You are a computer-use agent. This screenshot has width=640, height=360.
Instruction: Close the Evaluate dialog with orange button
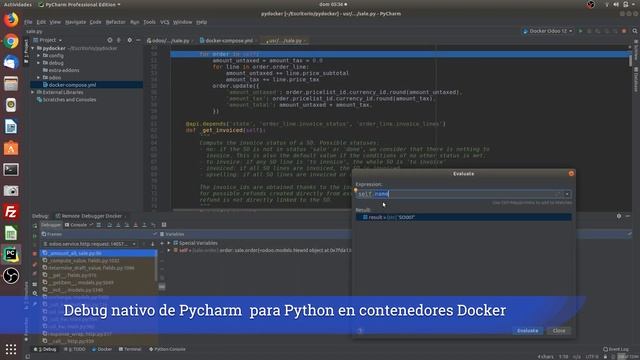(x=571, y=173)
